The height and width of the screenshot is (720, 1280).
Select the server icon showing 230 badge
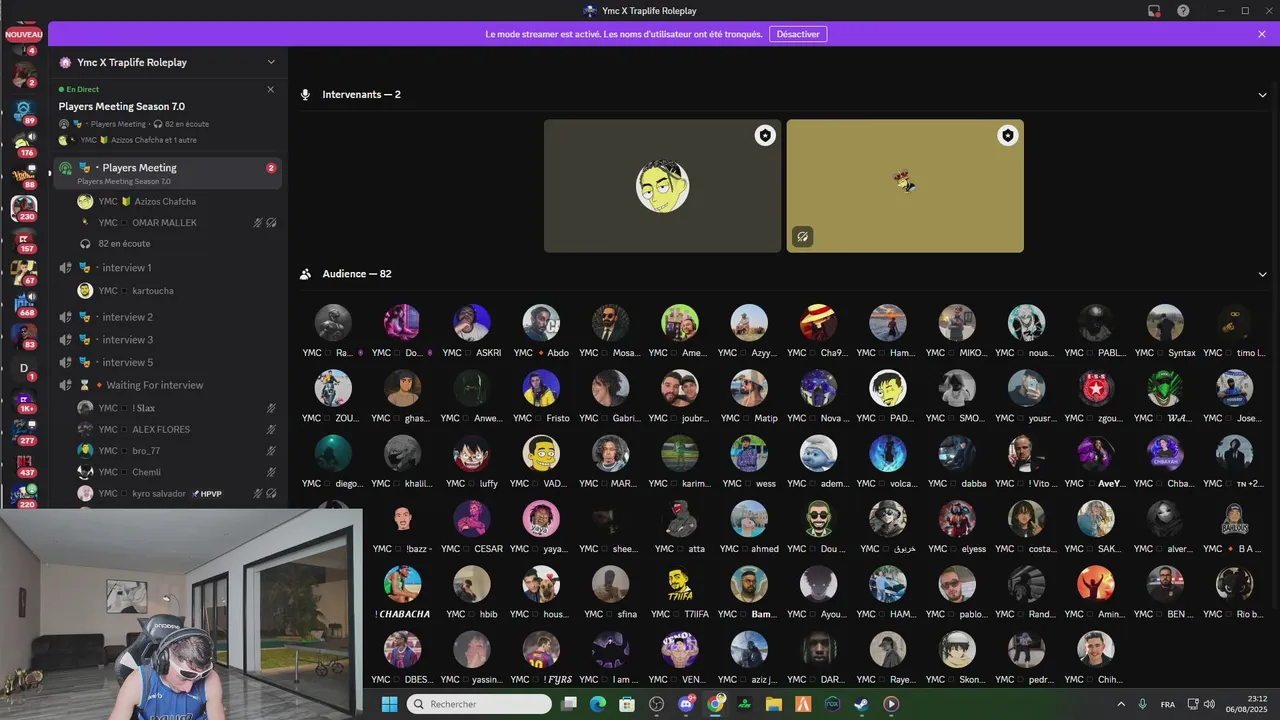23,208
